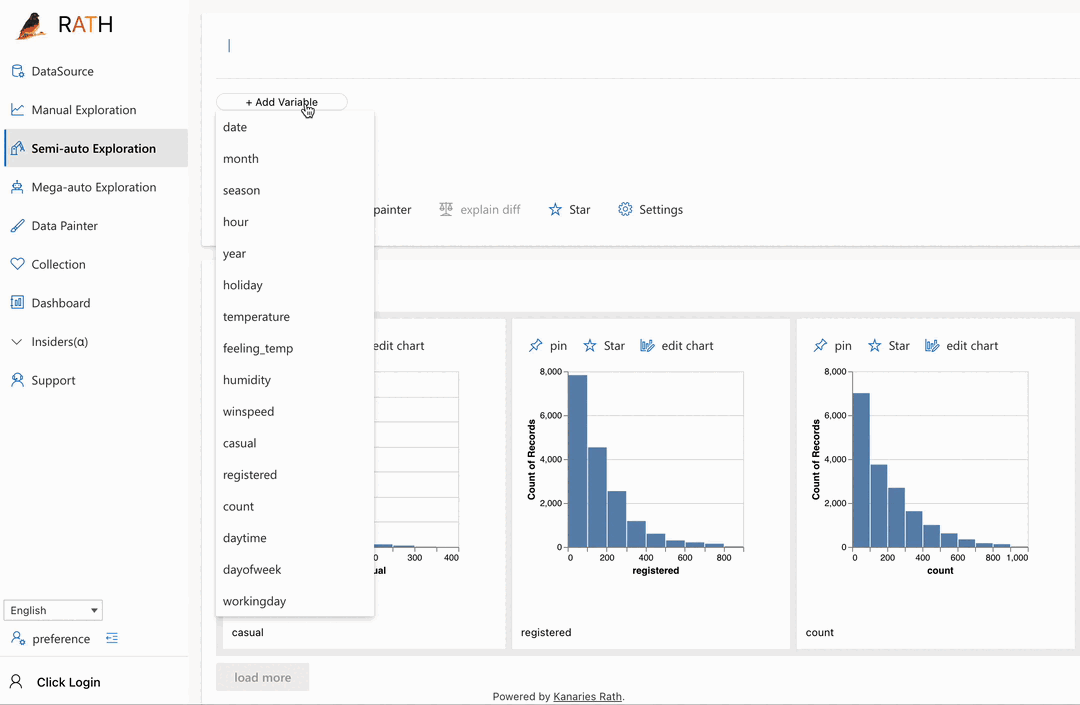Open the Kanaries Rath link
The width and height of the screenshot is (1080, 705).
tap(587, 696)
